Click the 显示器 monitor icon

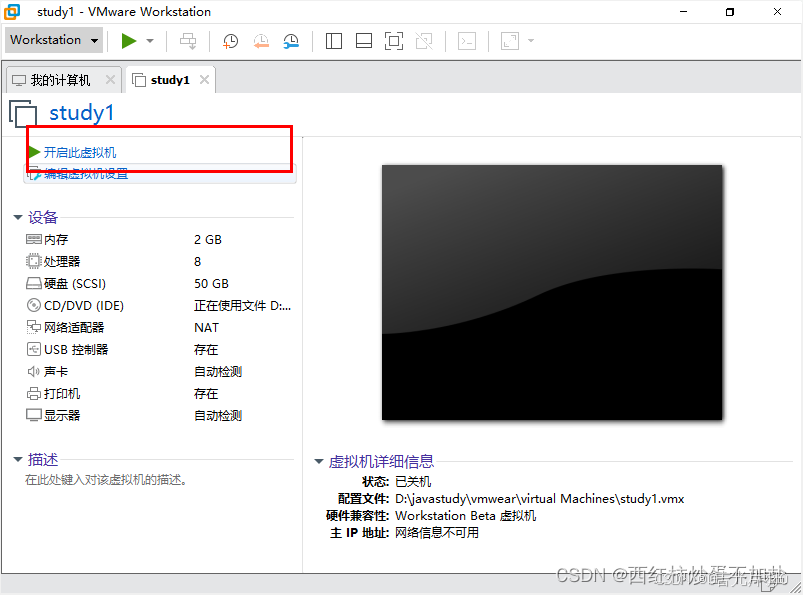(33, 415)
